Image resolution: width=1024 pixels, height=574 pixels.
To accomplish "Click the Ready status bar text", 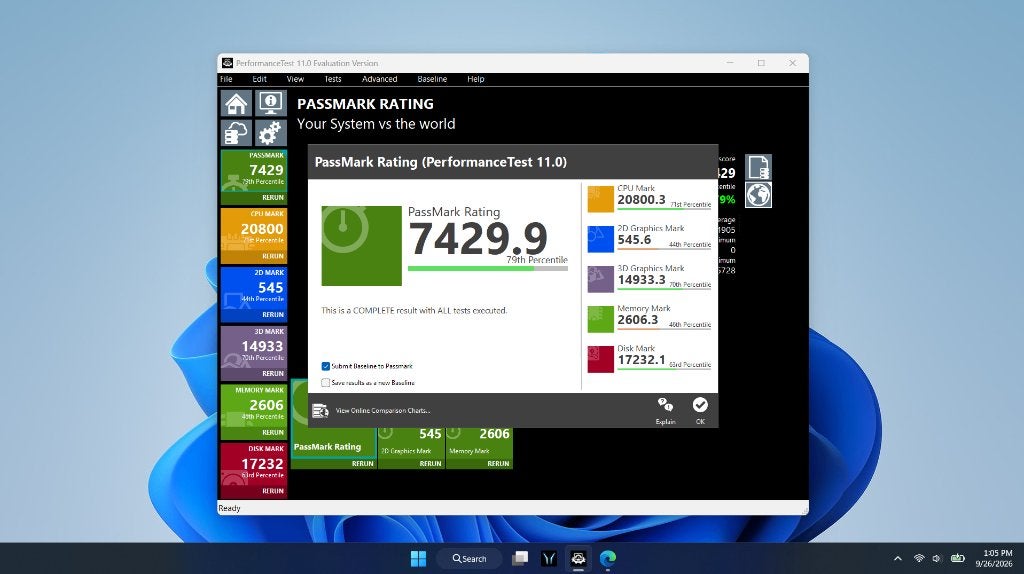I will [x=229, y=508].
